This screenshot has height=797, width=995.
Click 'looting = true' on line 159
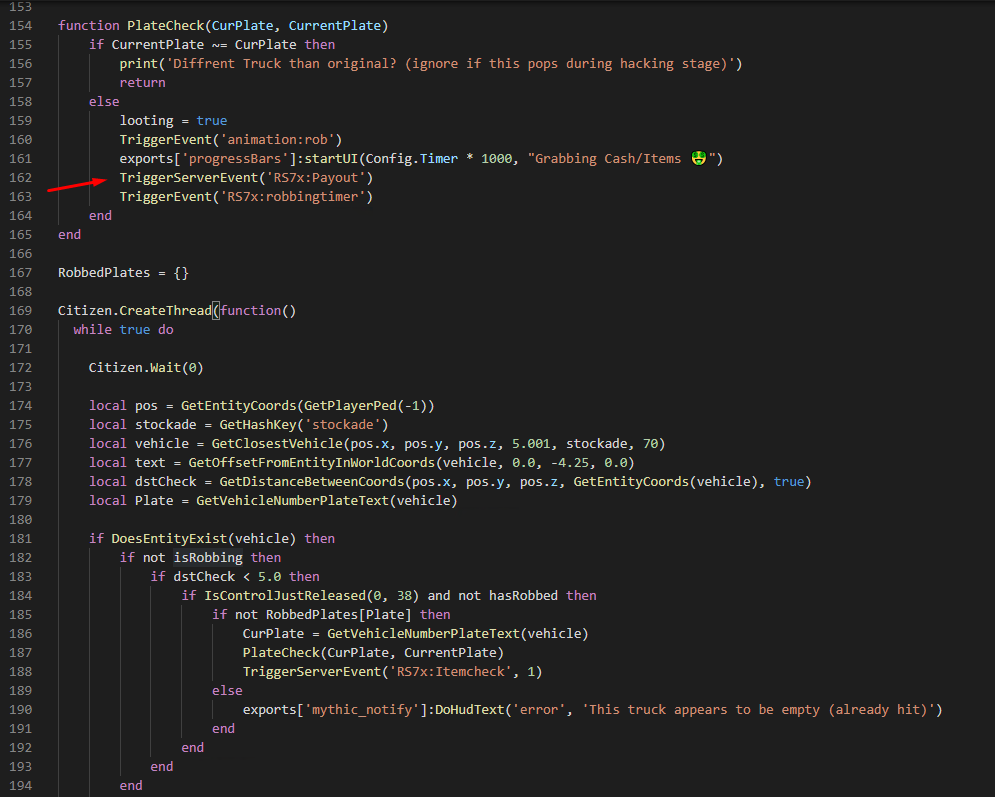coord(173,121)
